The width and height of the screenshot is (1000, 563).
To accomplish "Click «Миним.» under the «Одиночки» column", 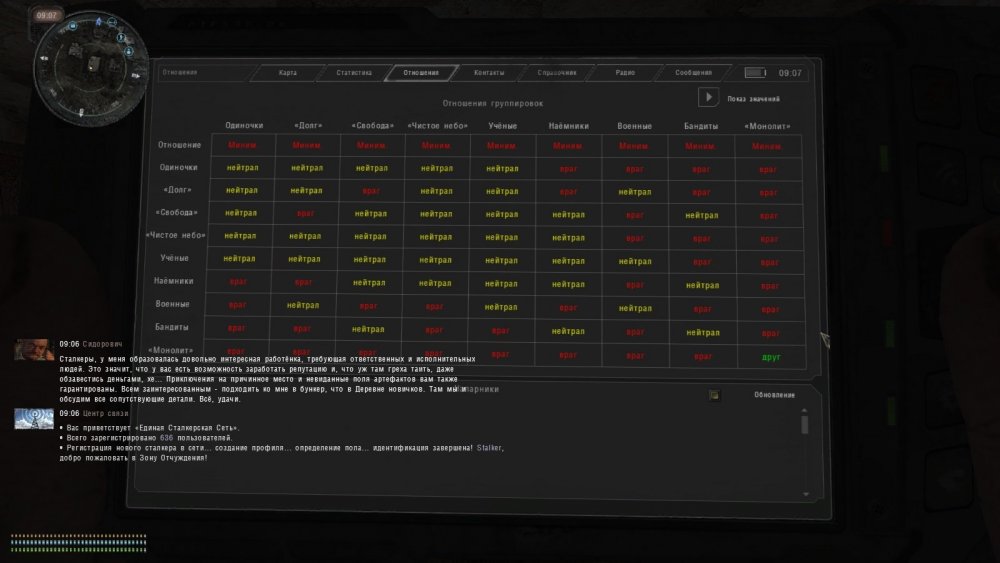I will click(242, 145).
